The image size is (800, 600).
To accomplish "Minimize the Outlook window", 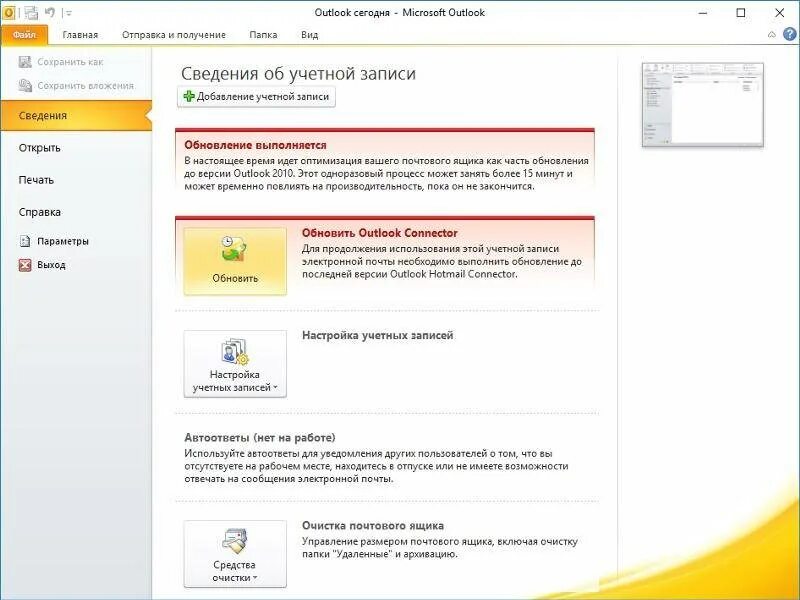I will click(703, 13).
